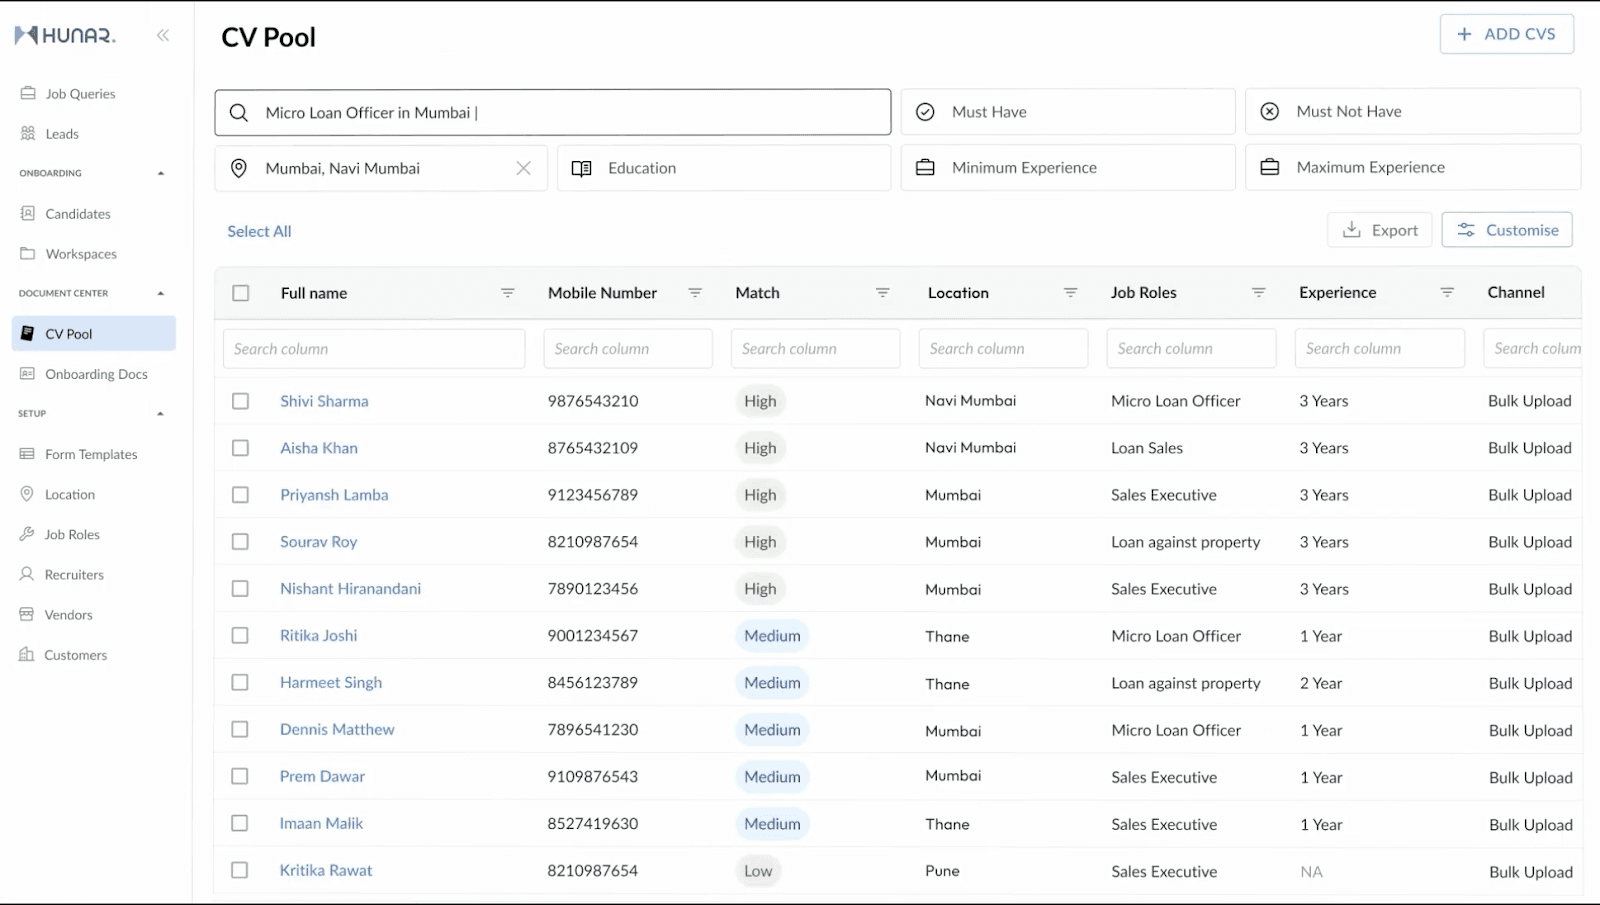
Task: Click the filter icon in Full name column
Action: [x=508, y=293]
